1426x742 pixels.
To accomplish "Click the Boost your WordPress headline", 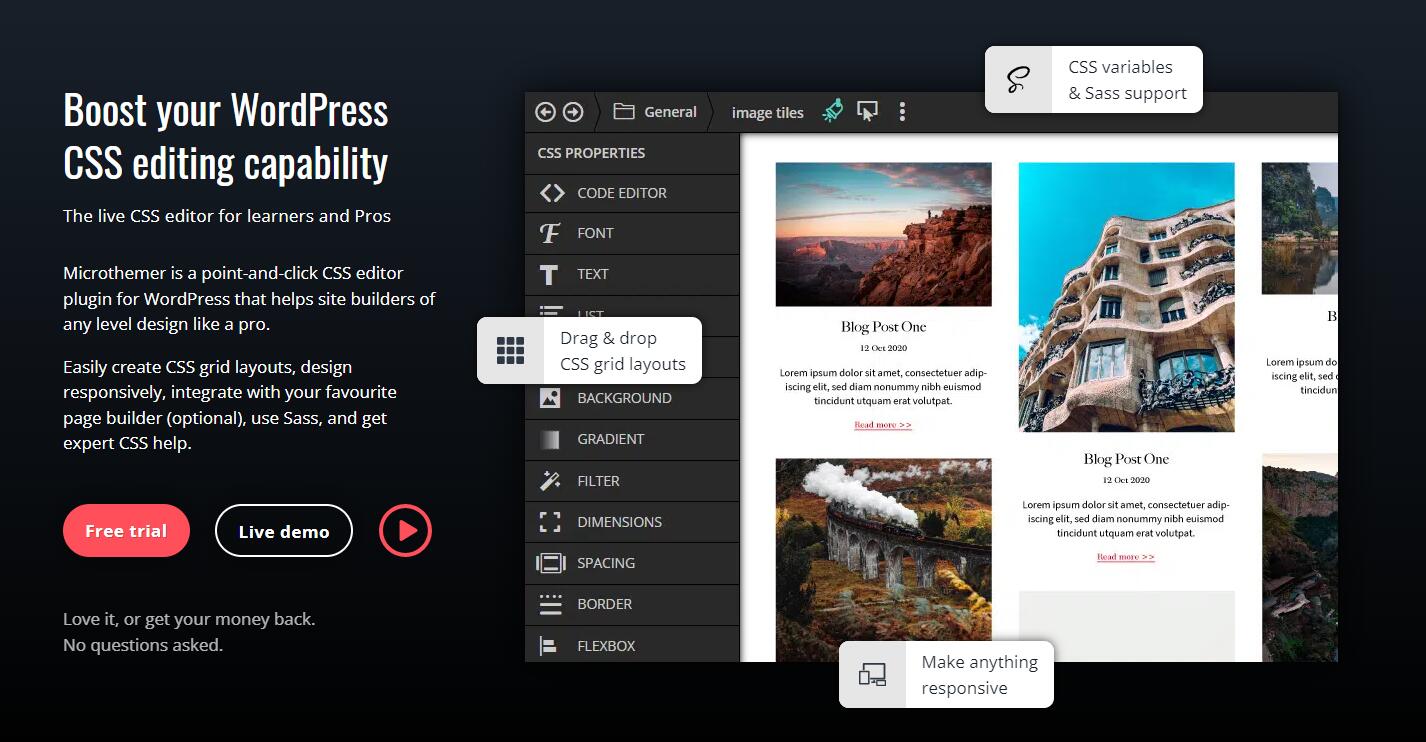I will click(226, 136).
